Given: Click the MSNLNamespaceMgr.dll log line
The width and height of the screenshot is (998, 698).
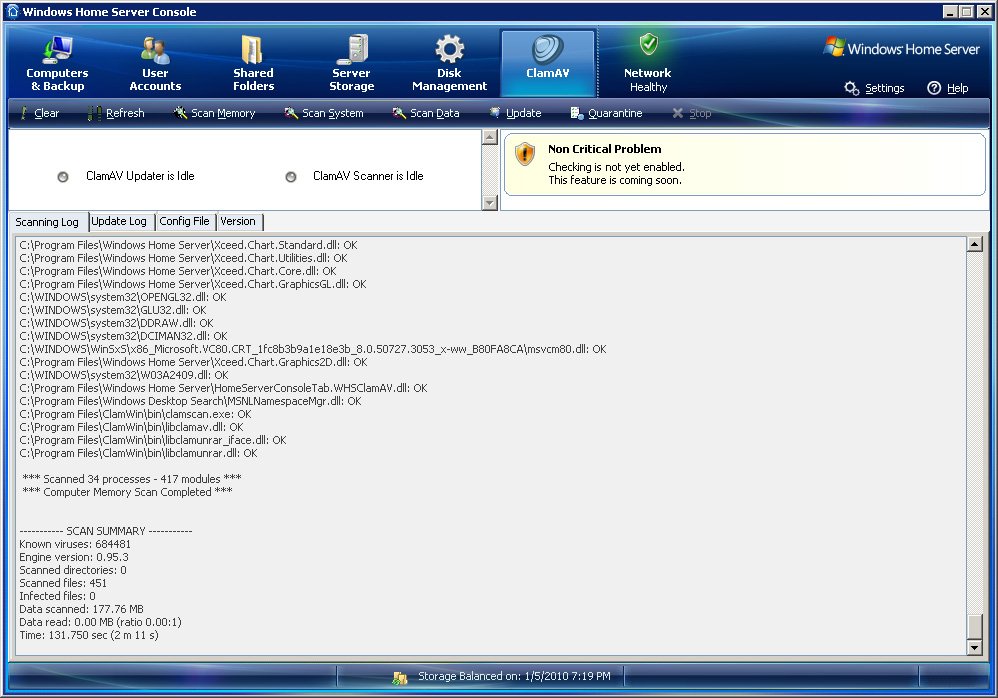Looking at the screenshot, I should [x=190, y=401].
